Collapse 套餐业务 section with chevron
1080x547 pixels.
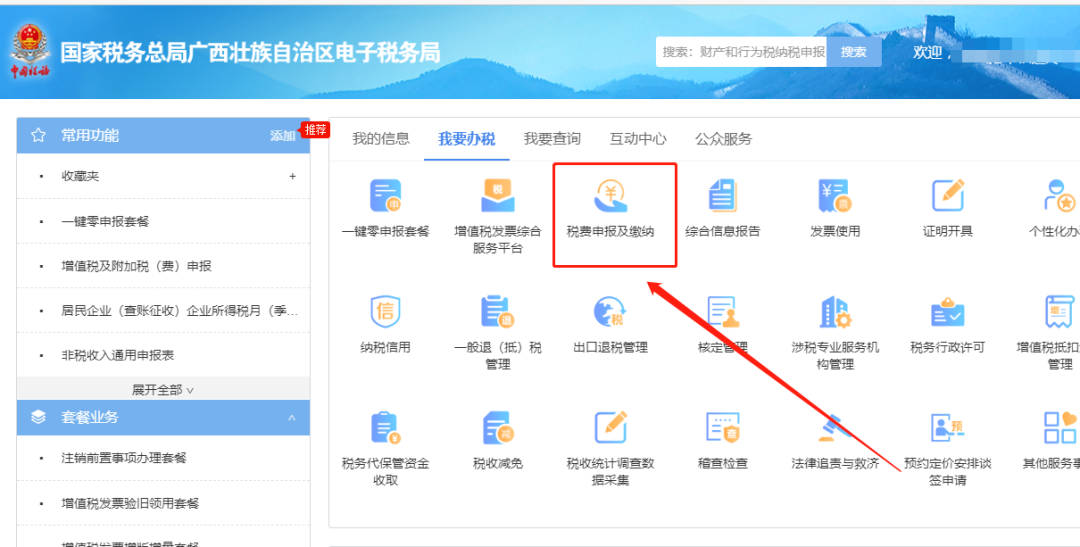pos(292,418)
